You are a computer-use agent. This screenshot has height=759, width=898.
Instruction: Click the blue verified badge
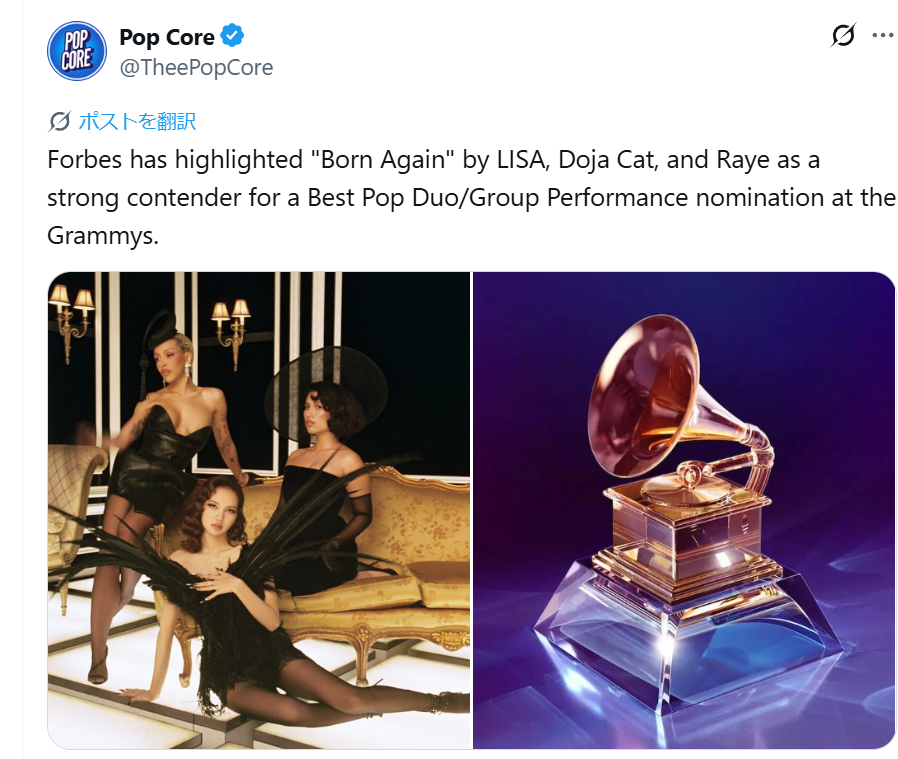(232, 36)
